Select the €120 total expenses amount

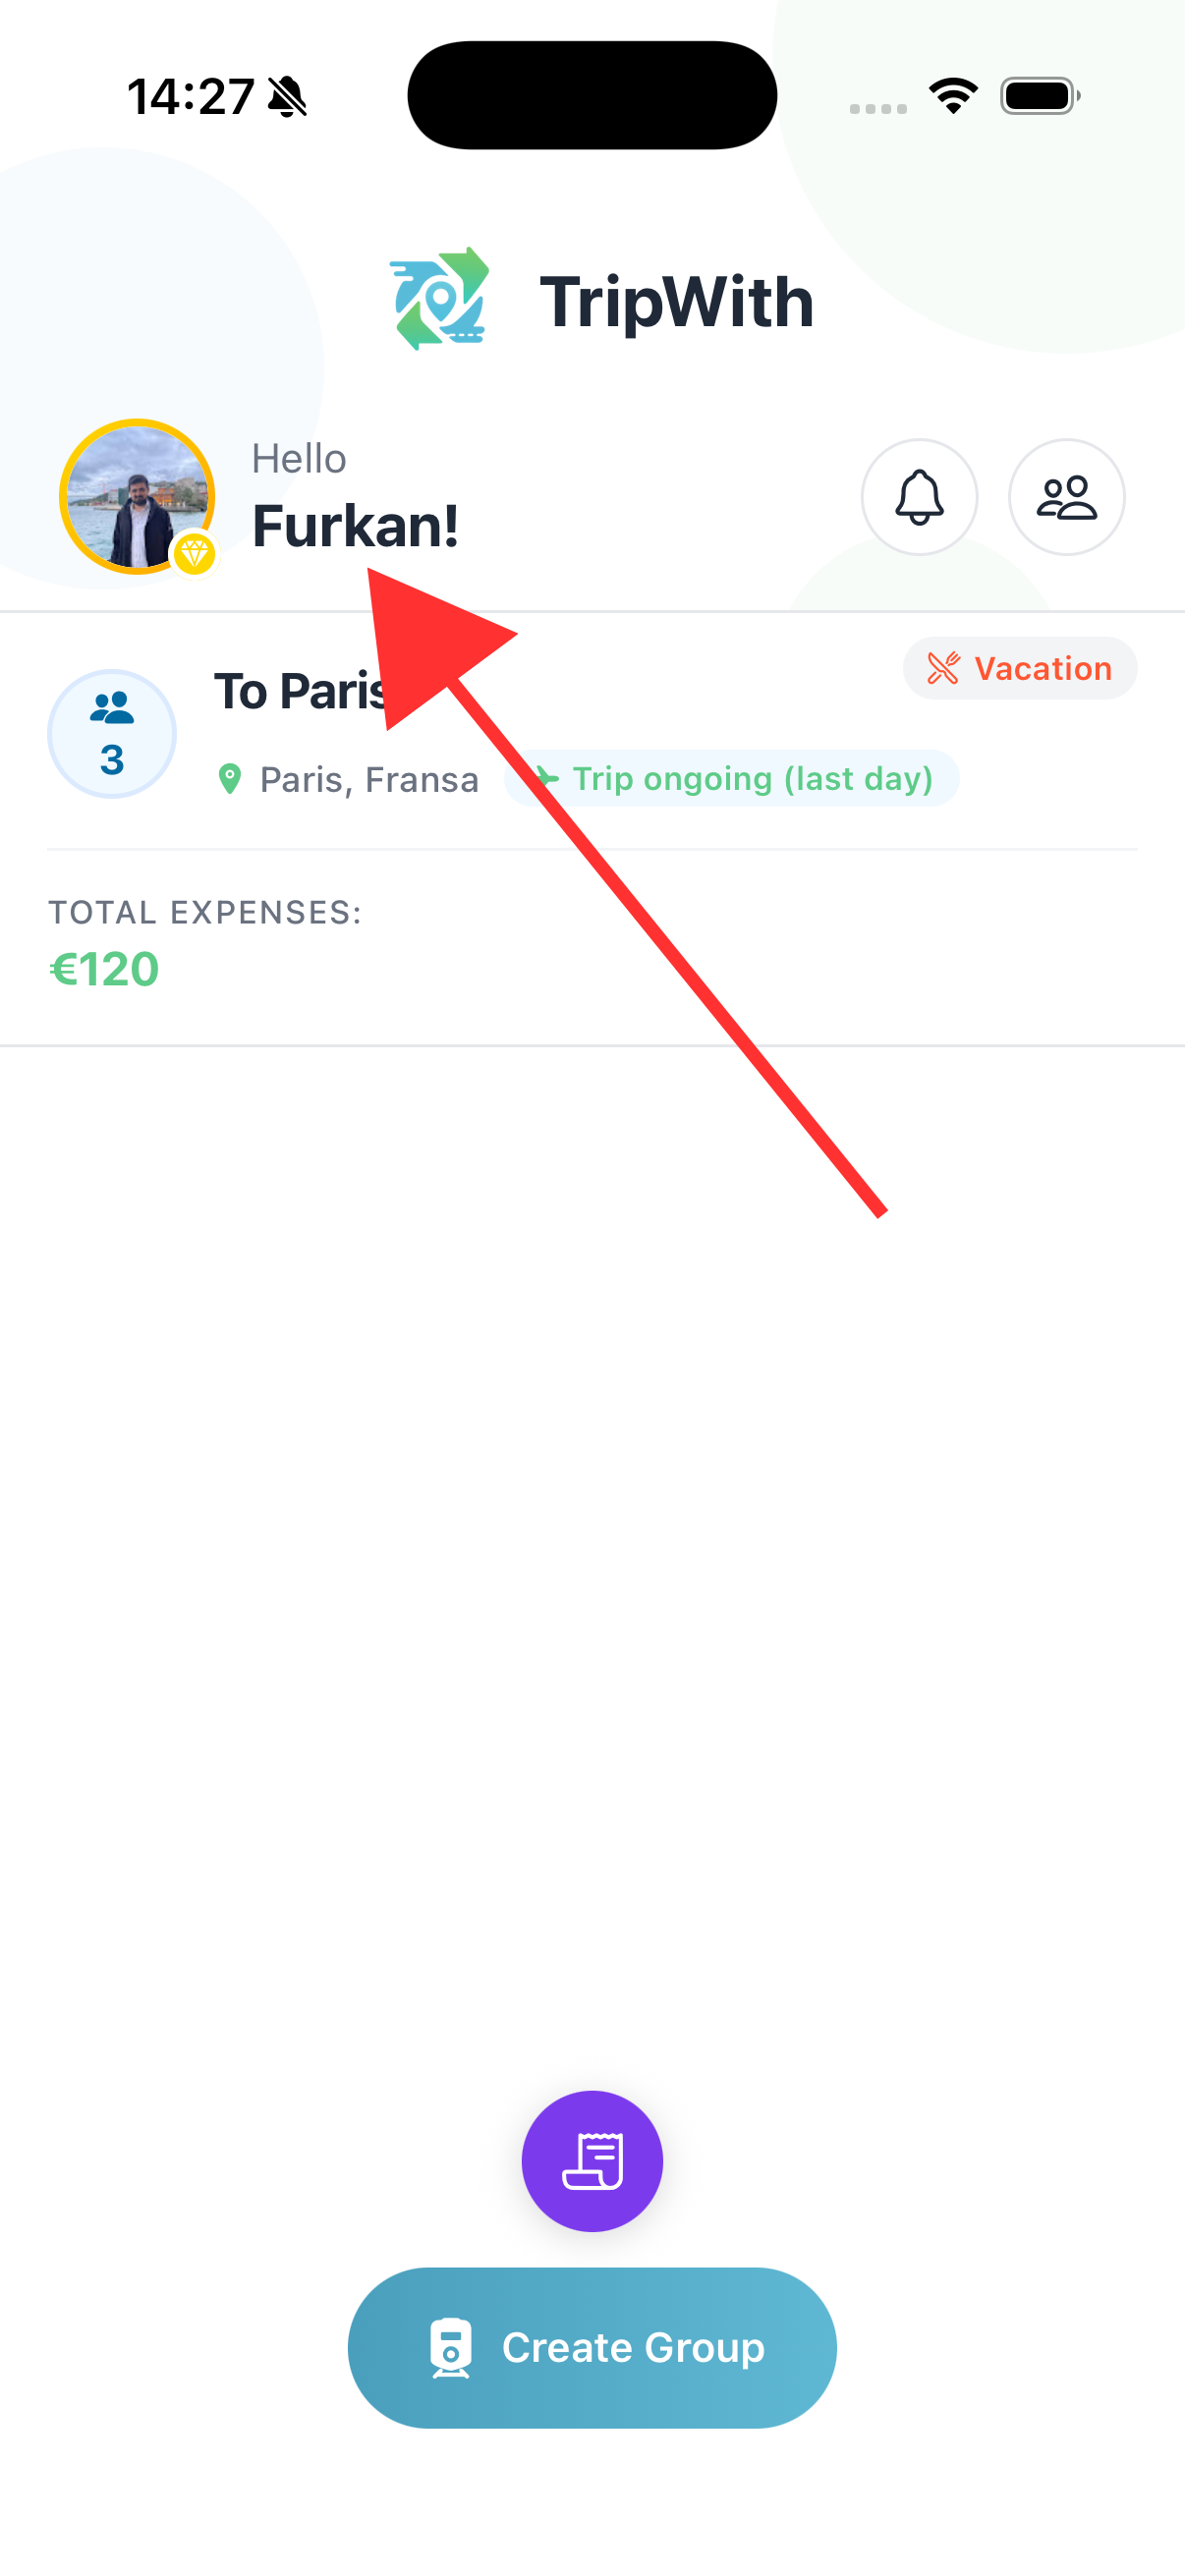[x=105, y=969]
